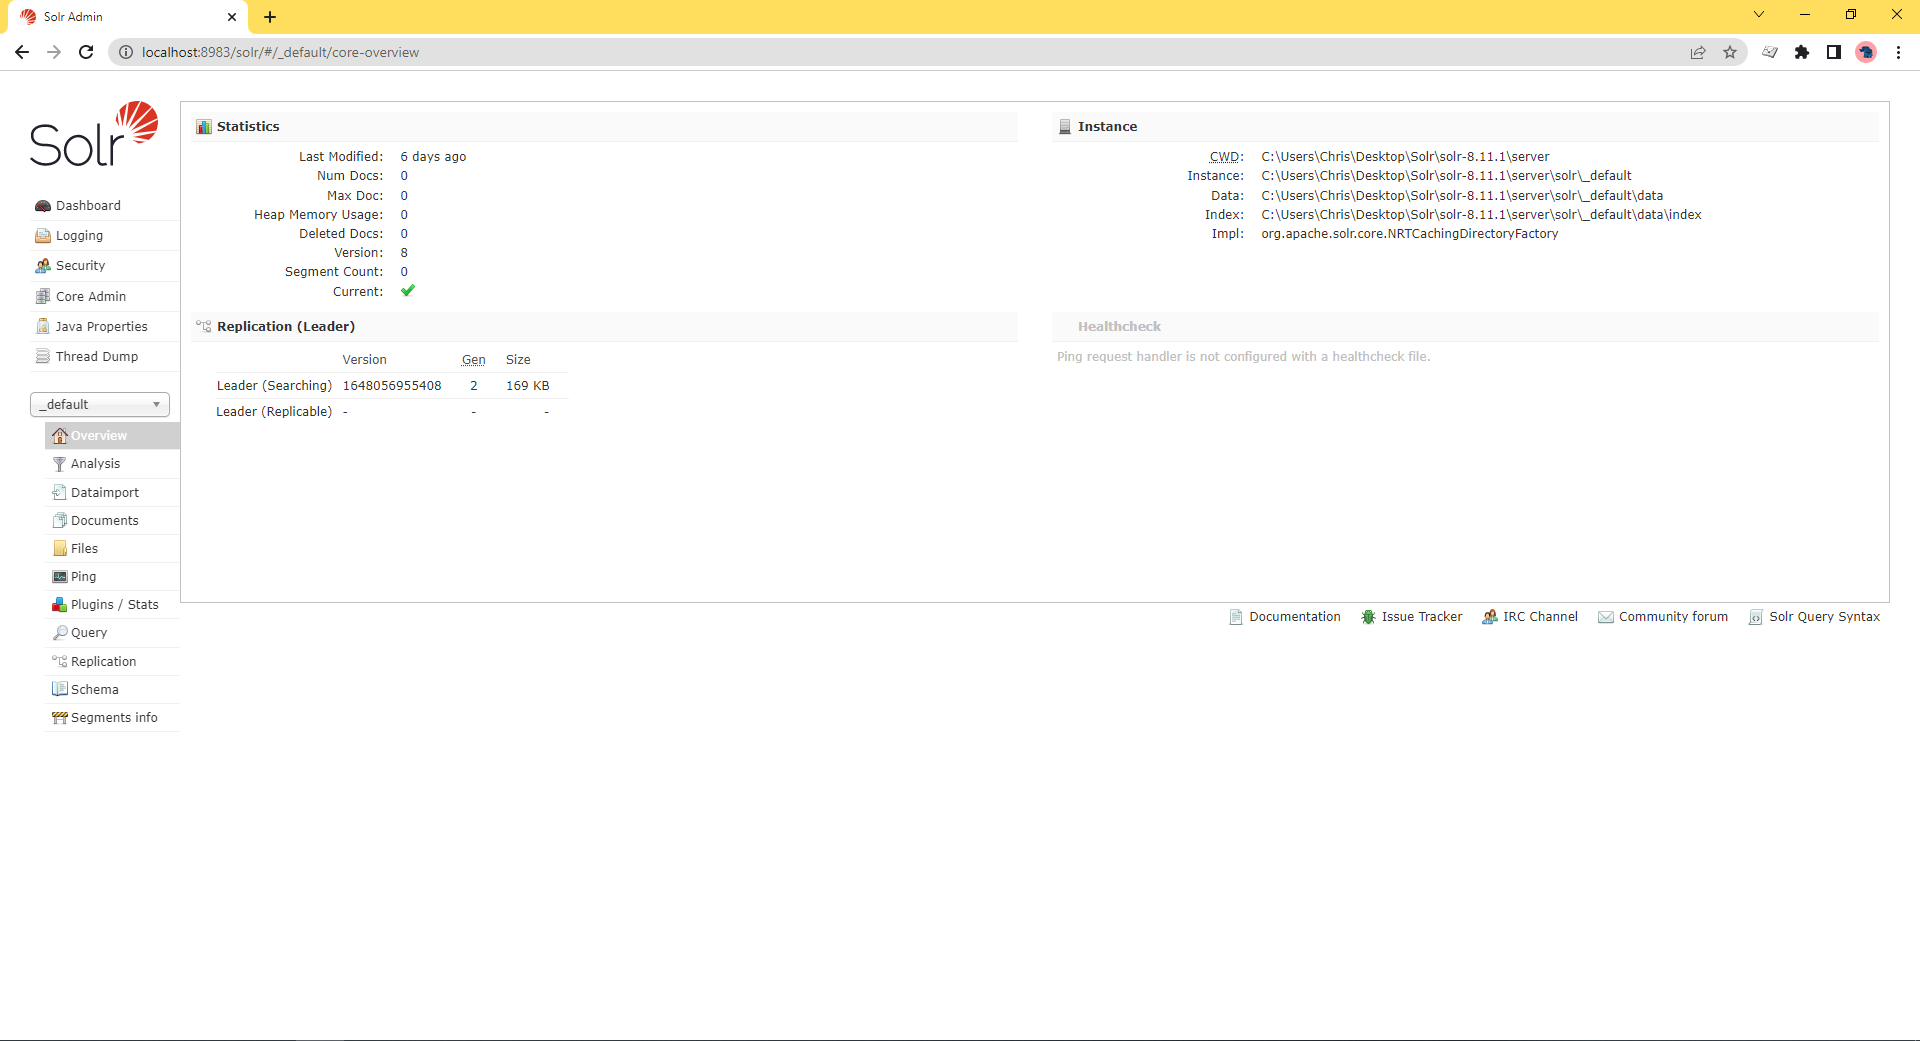Bookmark this page with the star
Viewport: 1920px width, 1041px height.
(1730, 52)
